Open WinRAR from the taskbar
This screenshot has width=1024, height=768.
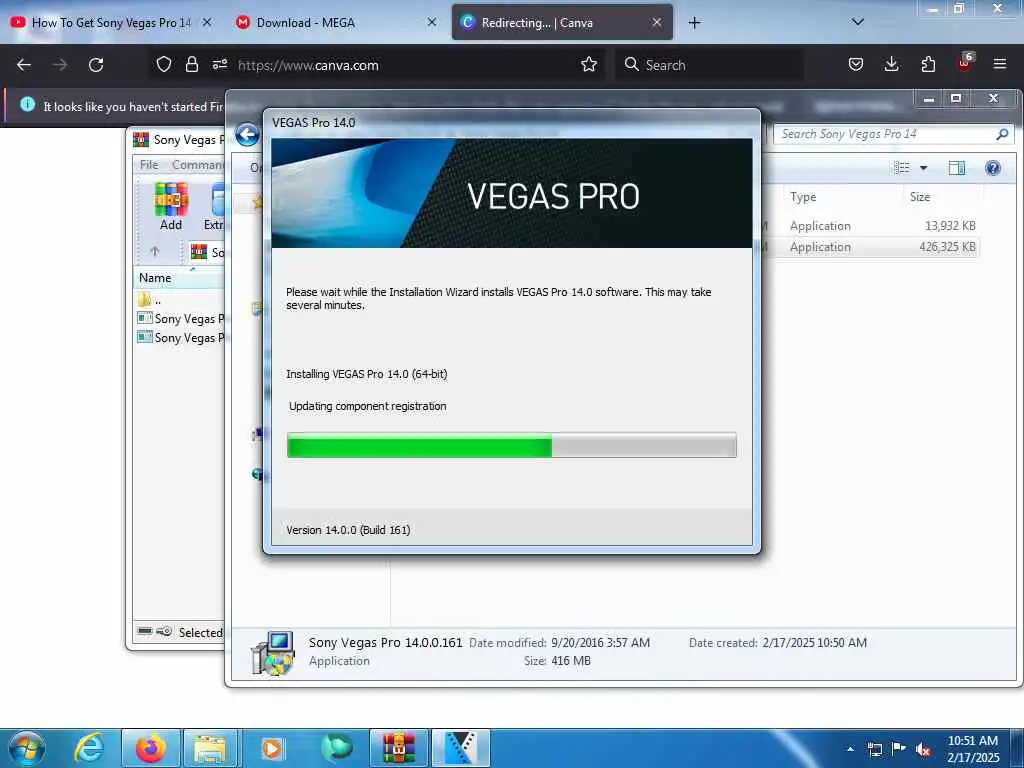click(398, 748)
